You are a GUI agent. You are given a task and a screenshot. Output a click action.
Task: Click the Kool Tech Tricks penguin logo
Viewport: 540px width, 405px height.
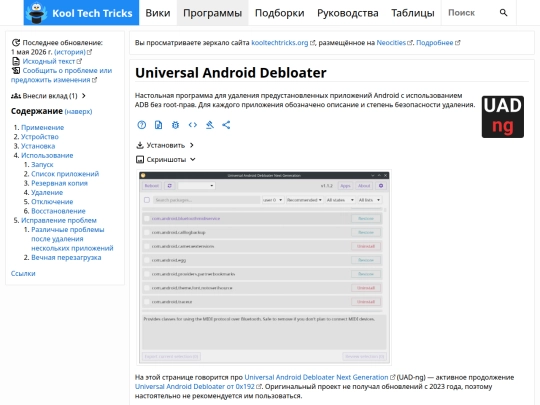38,13
